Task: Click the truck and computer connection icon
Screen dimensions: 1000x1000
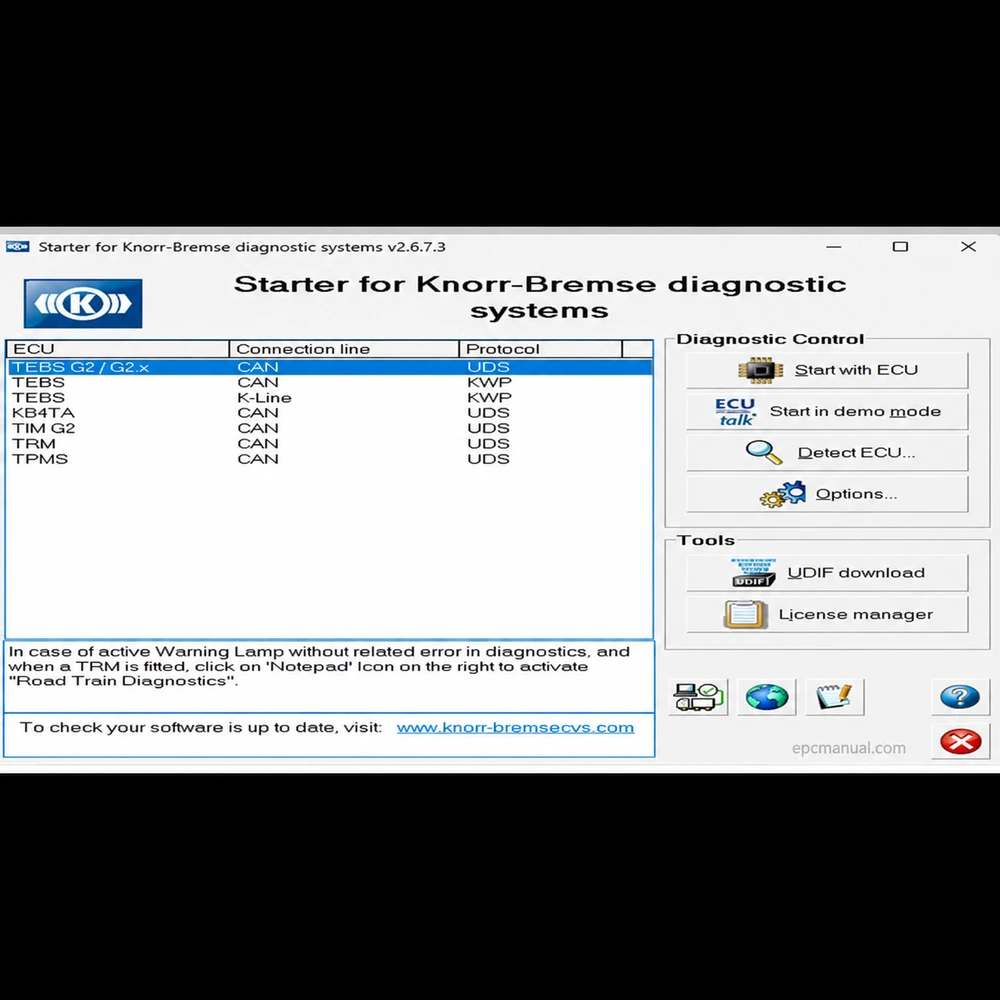Action: (x=698, y=696)
